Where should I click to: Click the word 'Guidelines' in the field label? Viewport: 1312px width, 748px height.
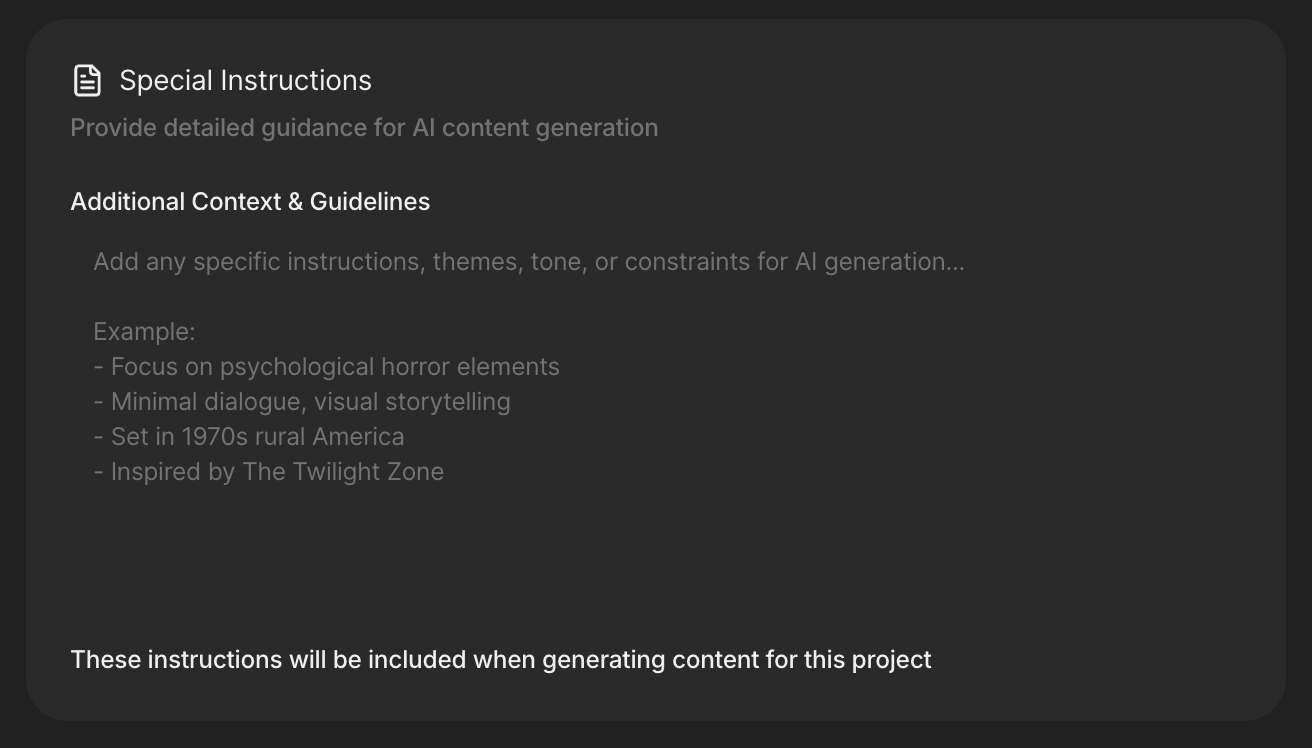[370, 201]
